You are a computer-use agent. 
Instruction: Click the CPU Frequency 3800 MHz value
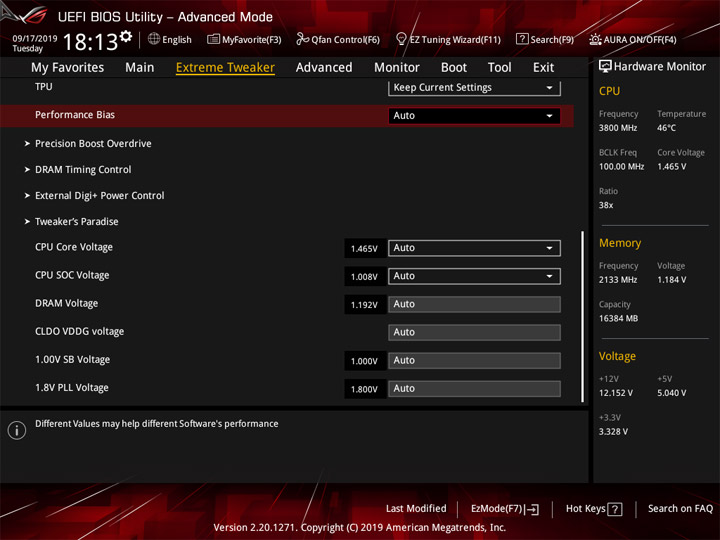618,128
